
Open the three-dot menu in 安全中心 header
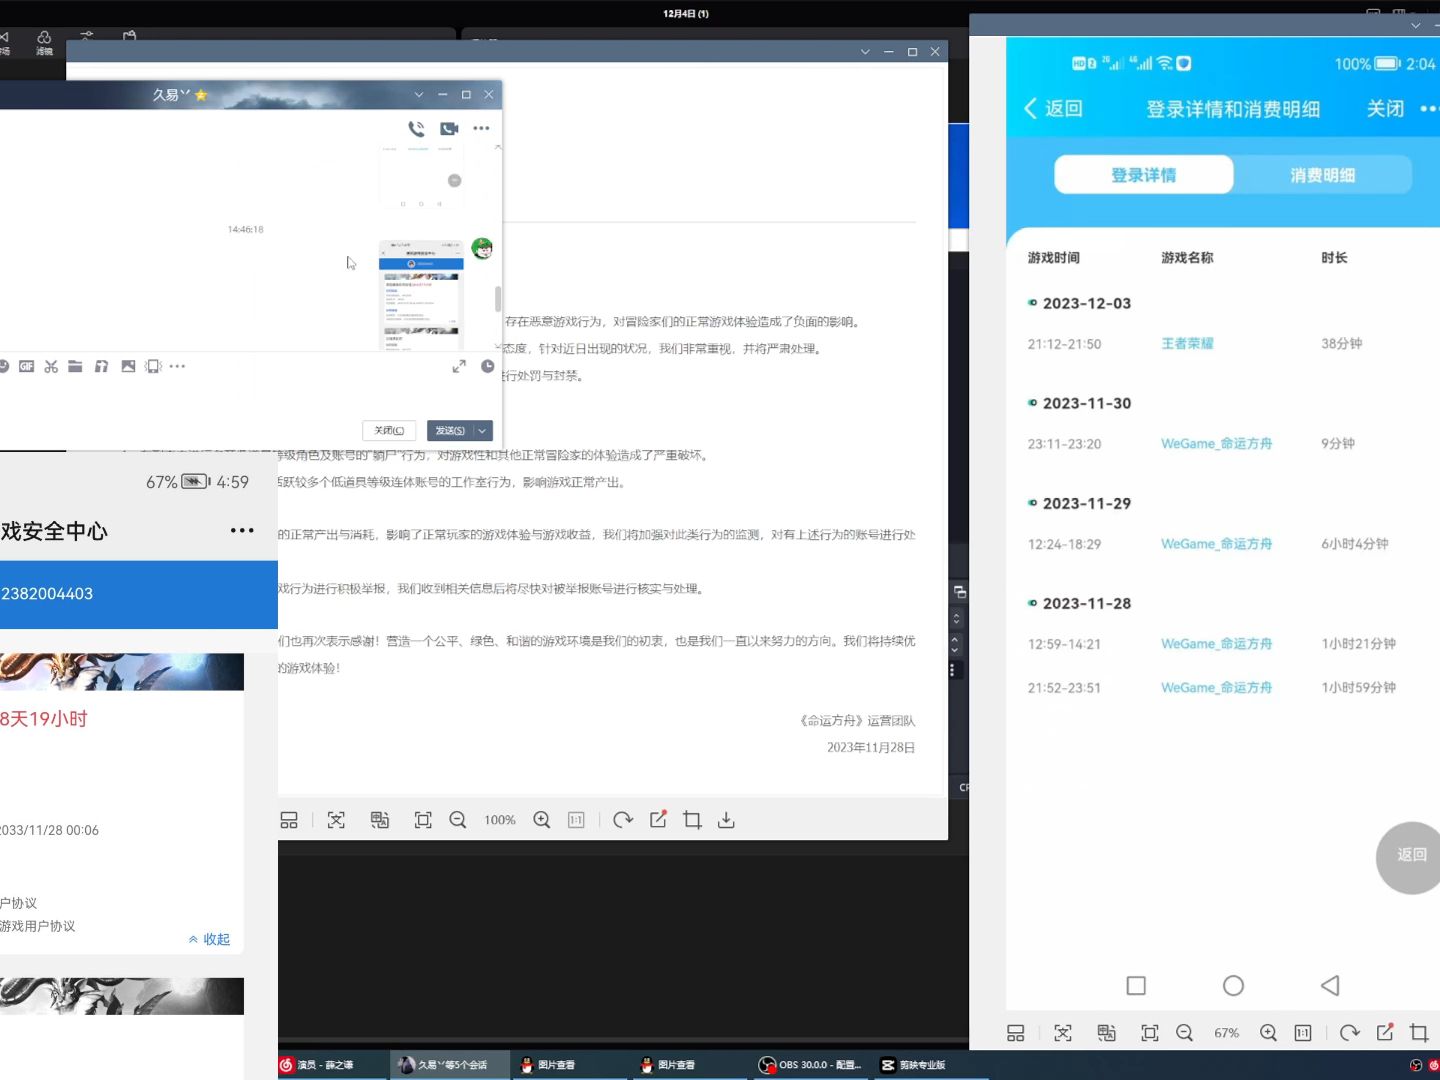(x=242, y=530)
